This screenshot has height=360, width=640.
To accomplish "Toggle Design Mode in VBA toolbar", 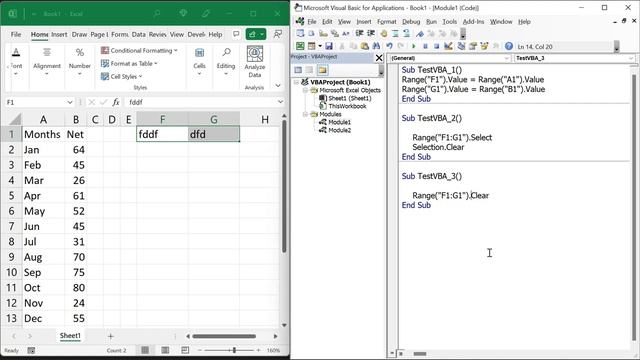I will (x=448, y=46).
